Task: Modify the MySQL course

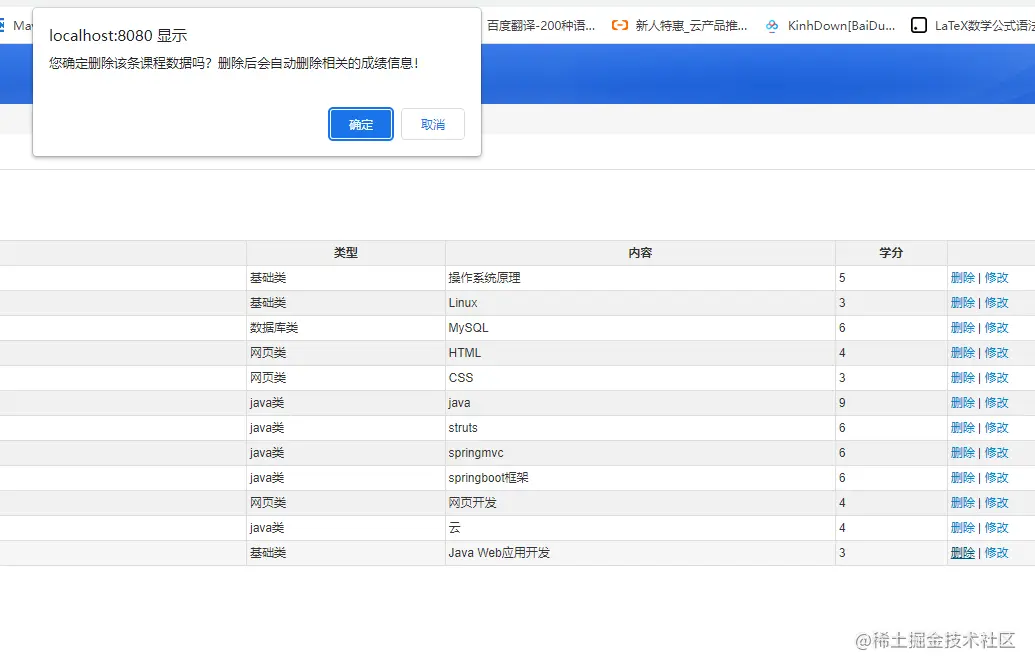Action: click(996, 328)
